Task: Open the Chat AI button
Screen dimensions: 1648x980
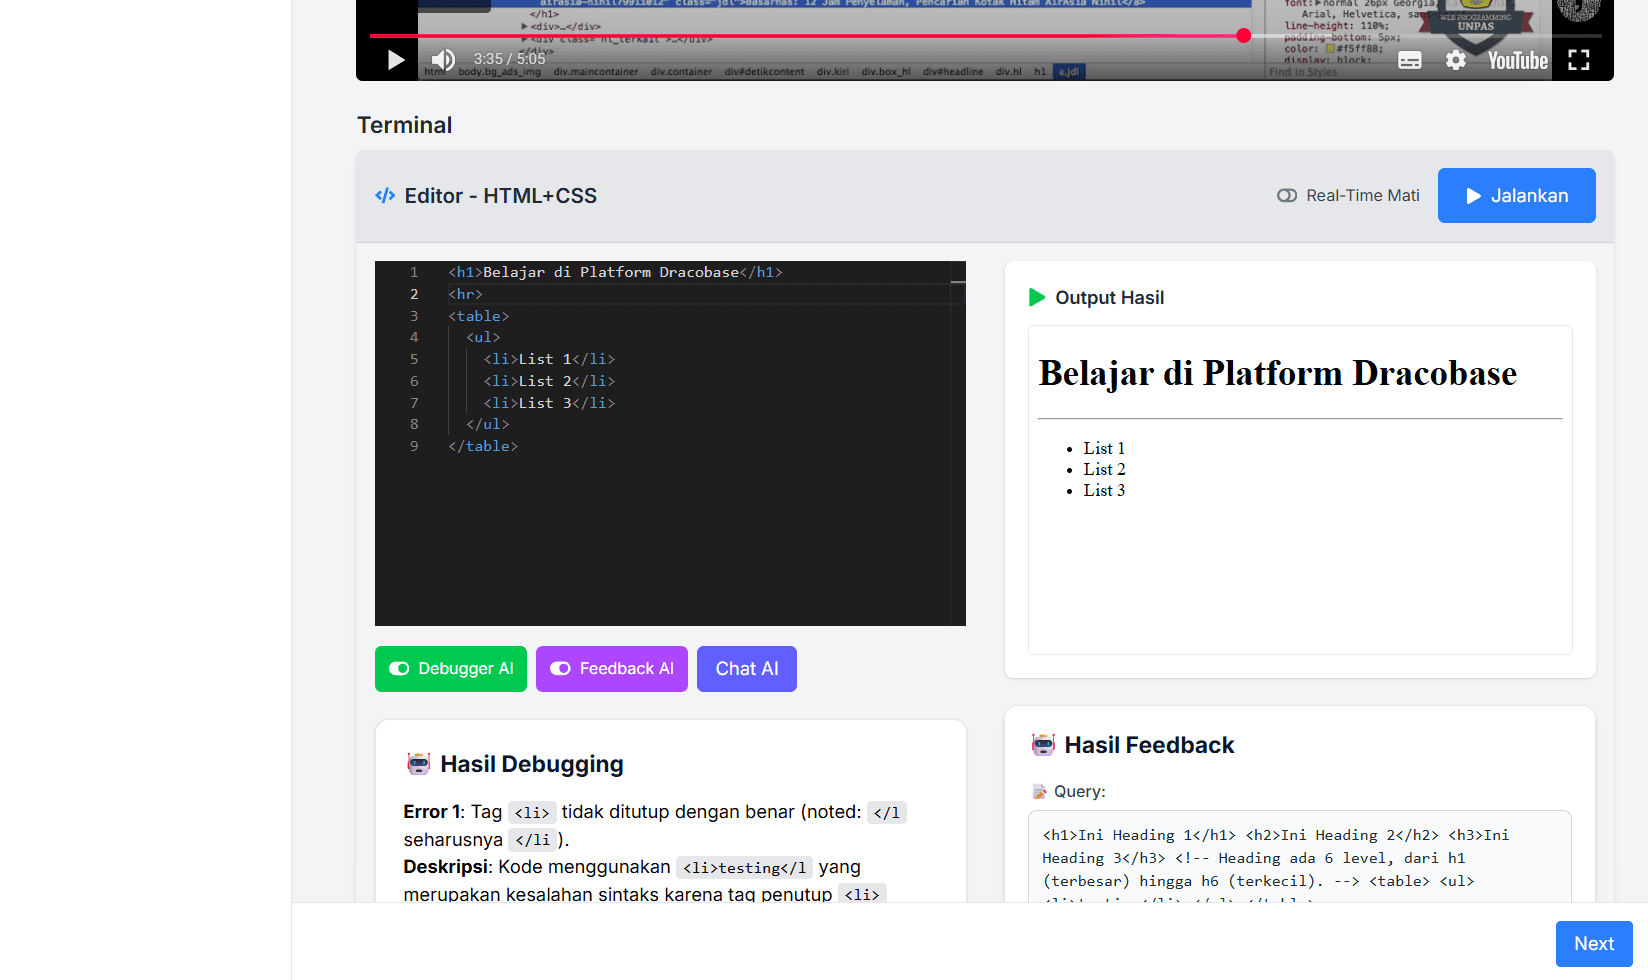Action: (747, 669)
